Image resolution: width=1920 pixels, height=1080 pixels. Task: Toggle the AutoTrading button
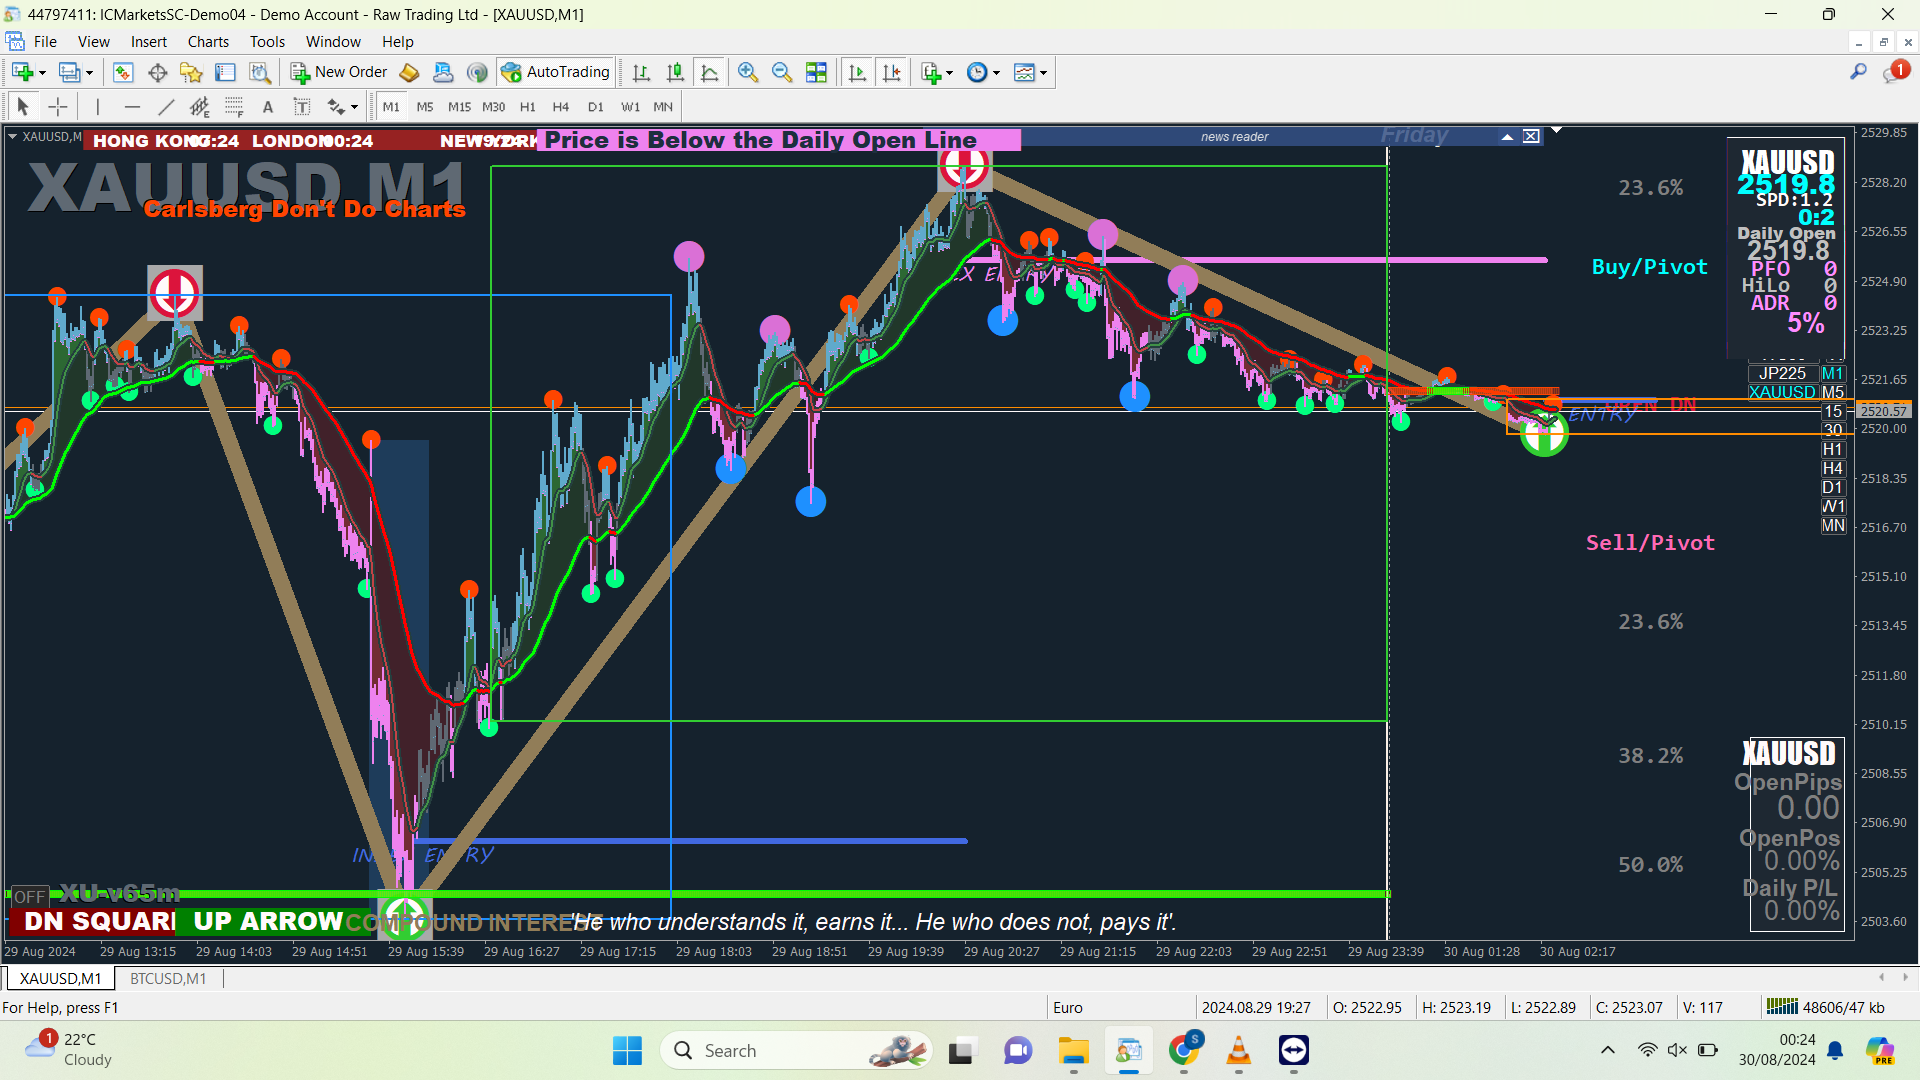[x=556, y=72]
